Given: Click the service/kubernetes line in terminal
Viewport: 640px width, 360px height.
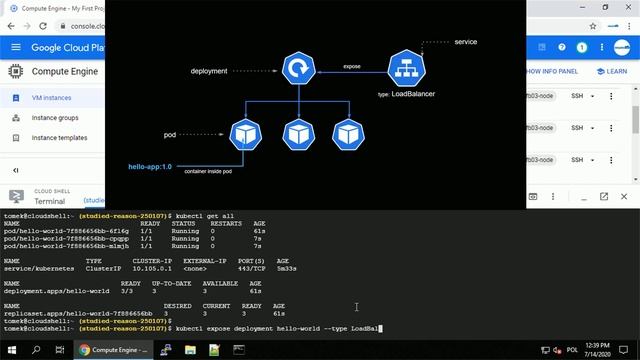Looking at the screenshot, I should point(150,269).
